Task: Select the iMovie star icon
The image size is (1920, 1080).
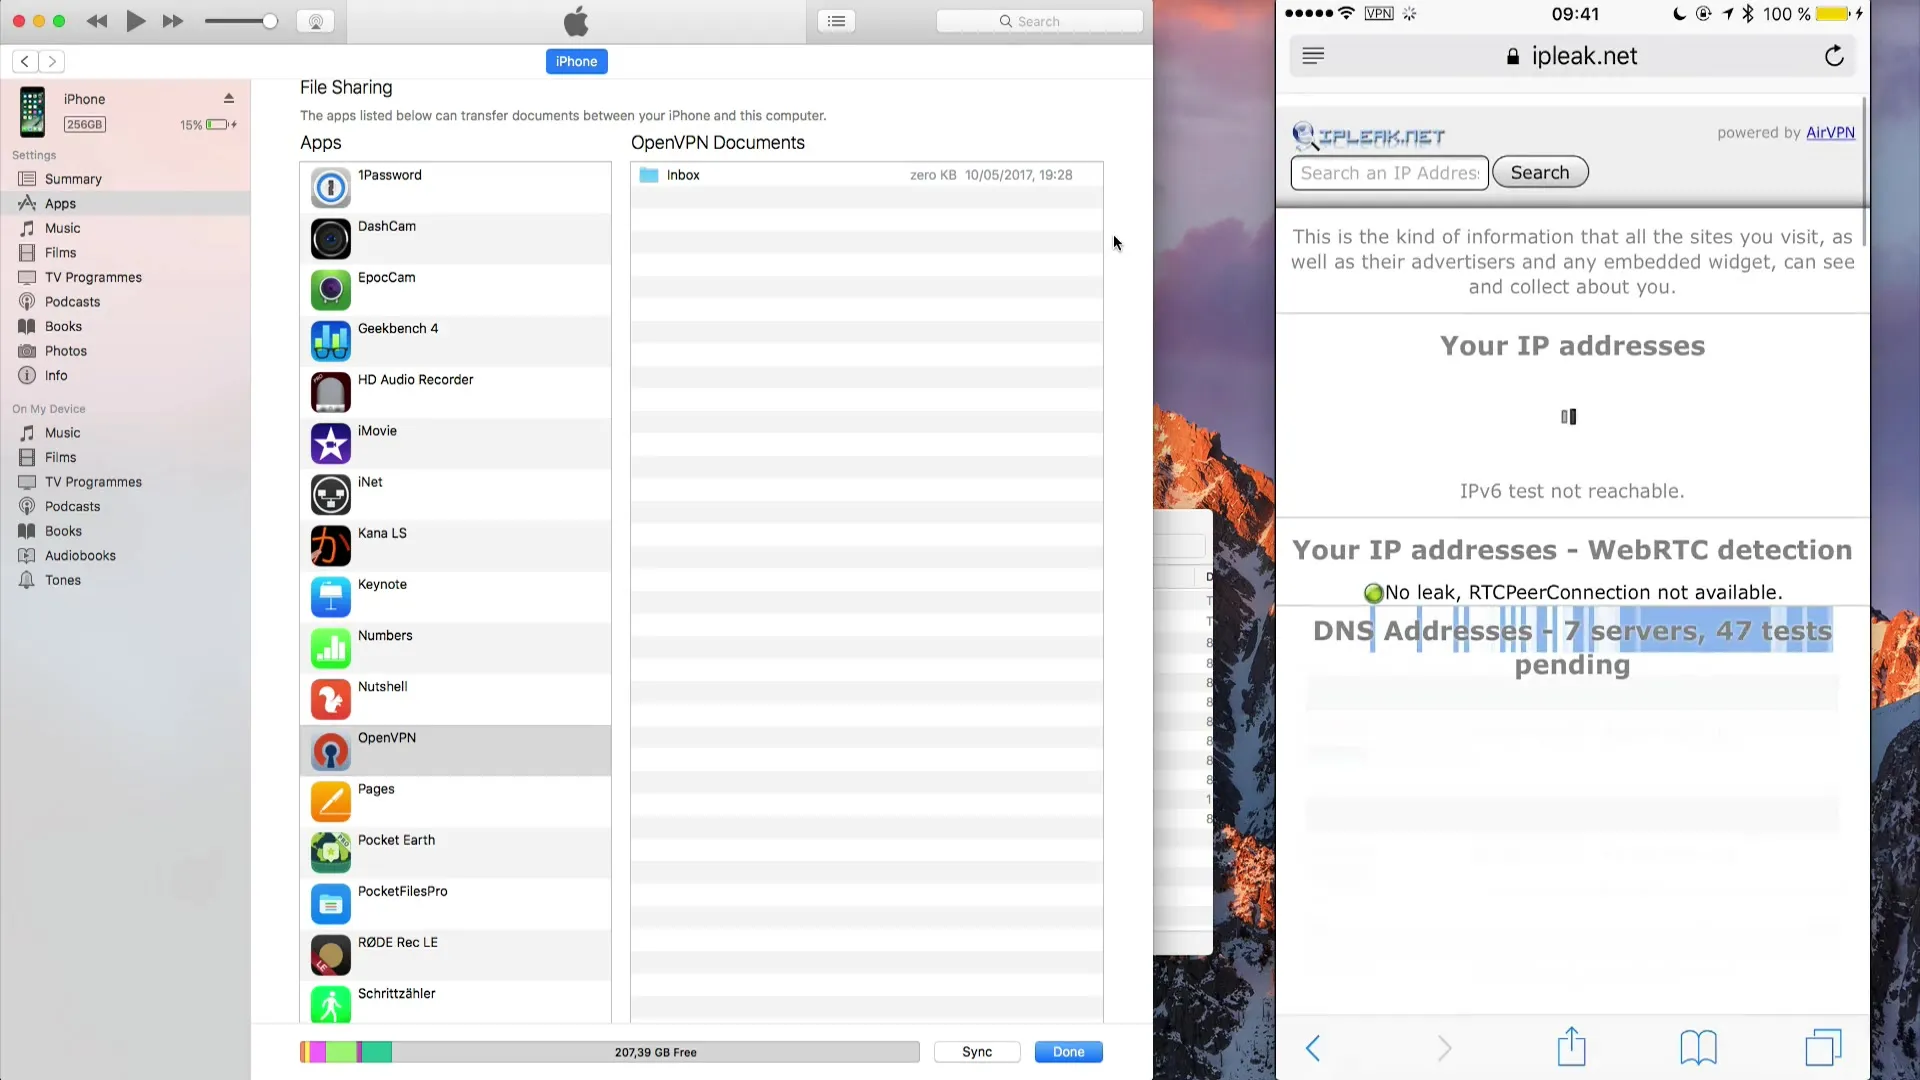Action: (x=330, y=443)
